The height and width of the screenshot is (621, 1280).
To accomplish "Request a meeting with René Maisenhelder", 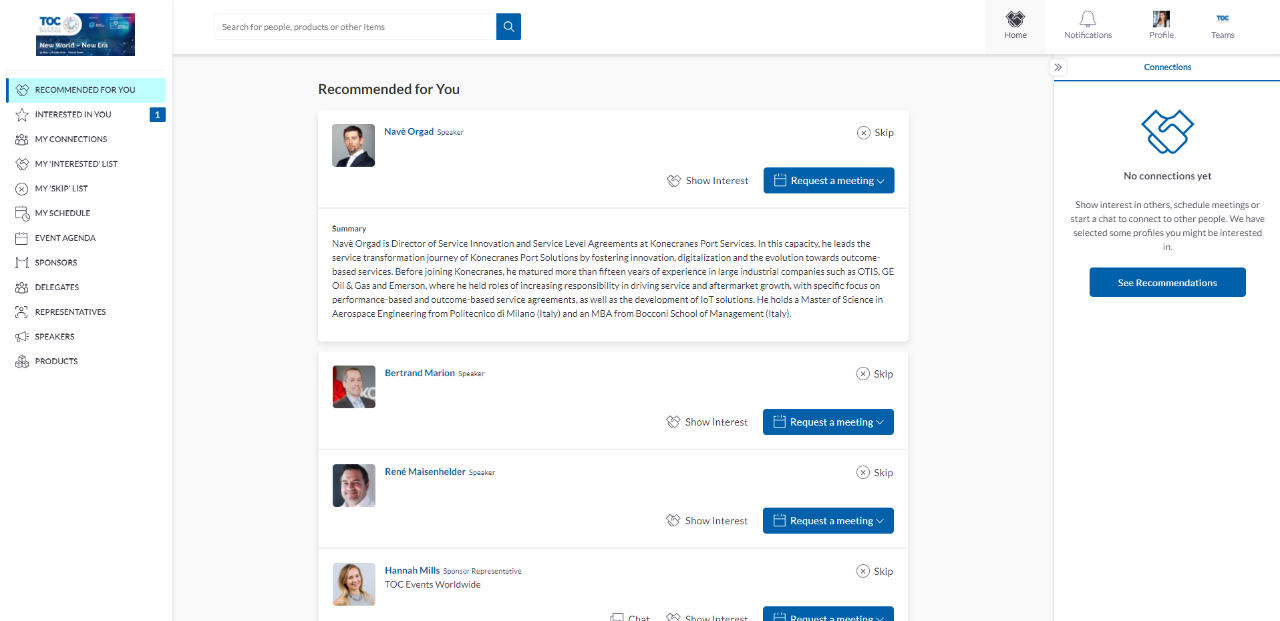I will pos(828,521).
